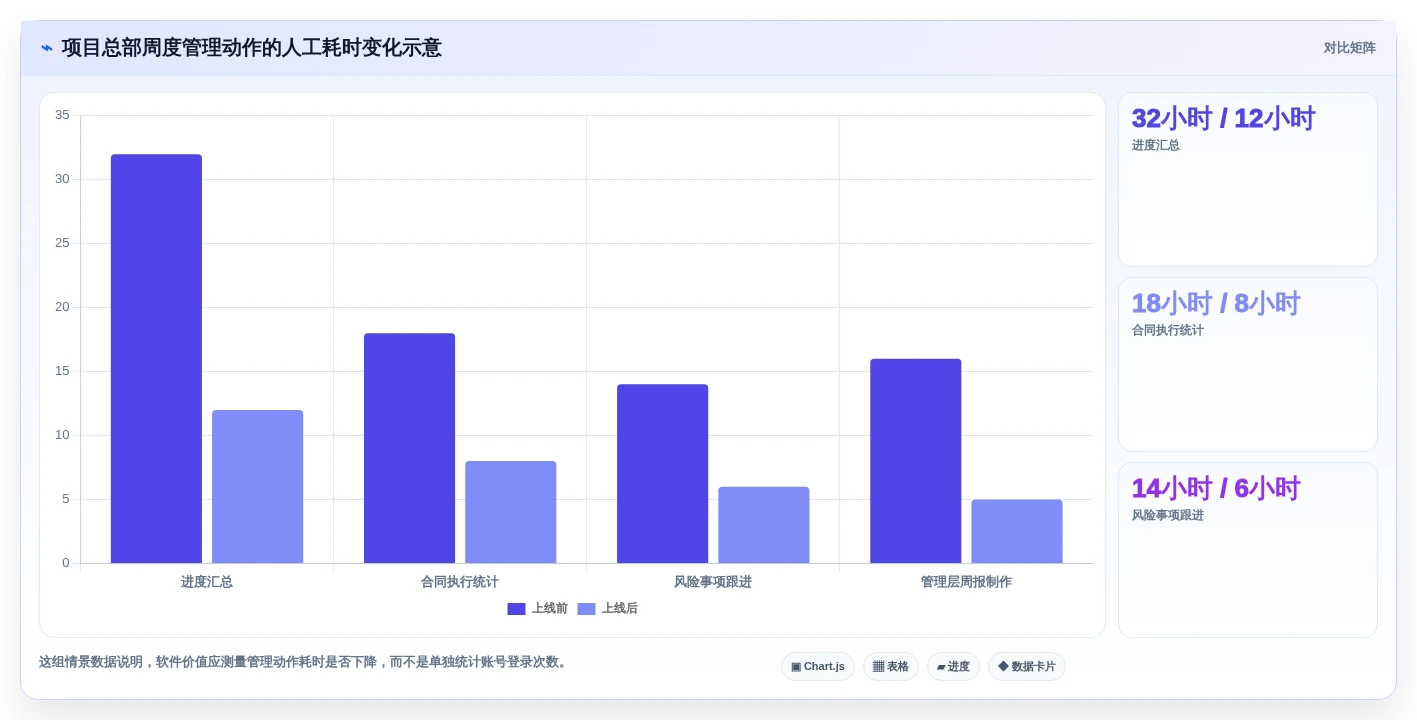Select the Chart.js tag chip

pos(818,667)
